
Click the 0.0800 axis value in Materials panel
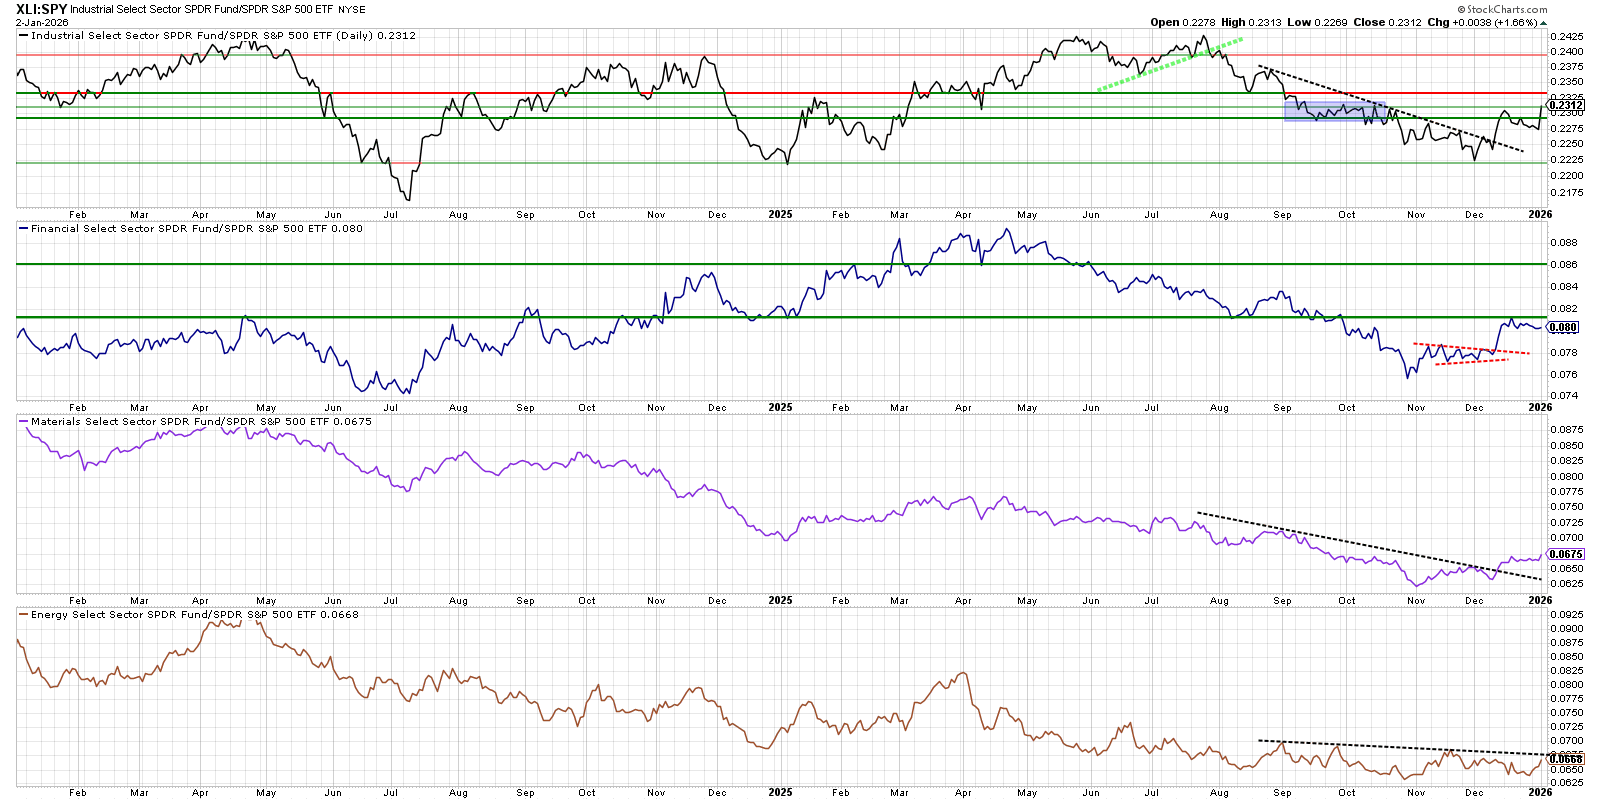(1567, 477)
